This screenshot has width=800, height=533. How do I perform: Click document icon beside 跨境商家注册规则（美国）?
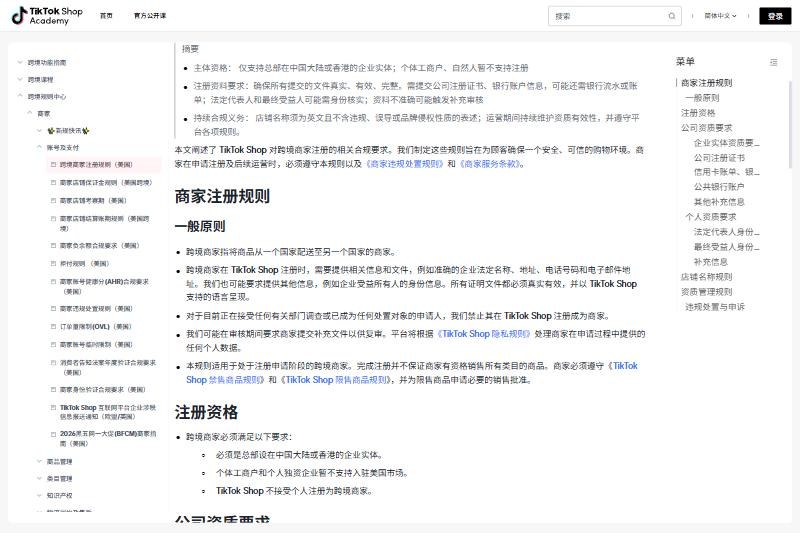54,165
